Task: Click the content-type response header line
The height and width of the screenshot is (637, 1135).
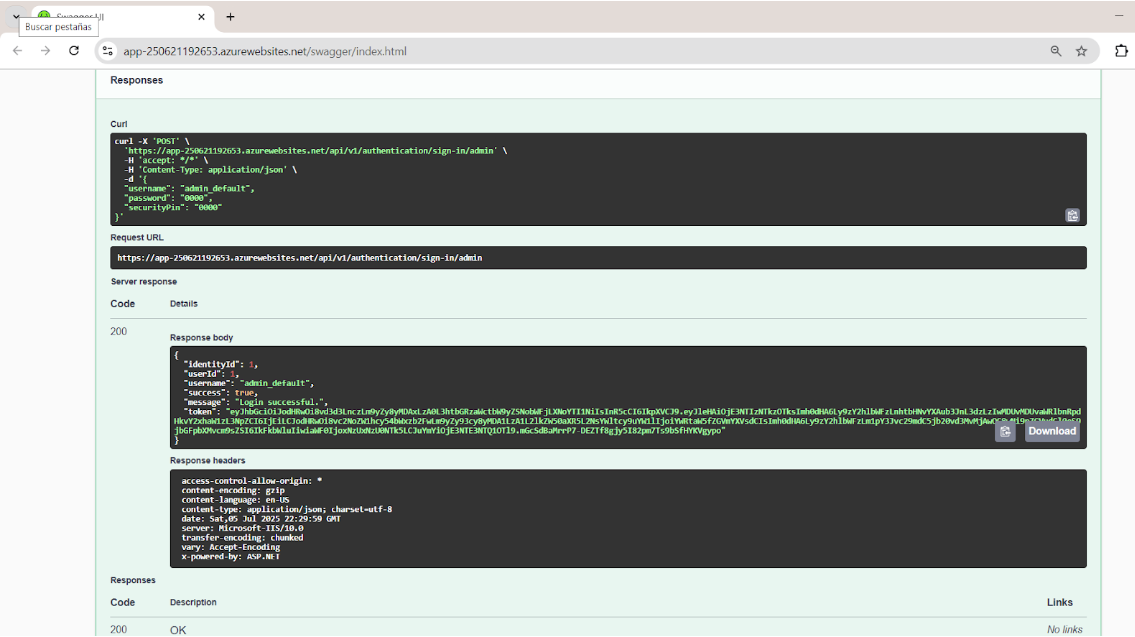Action: click(287, 509)
